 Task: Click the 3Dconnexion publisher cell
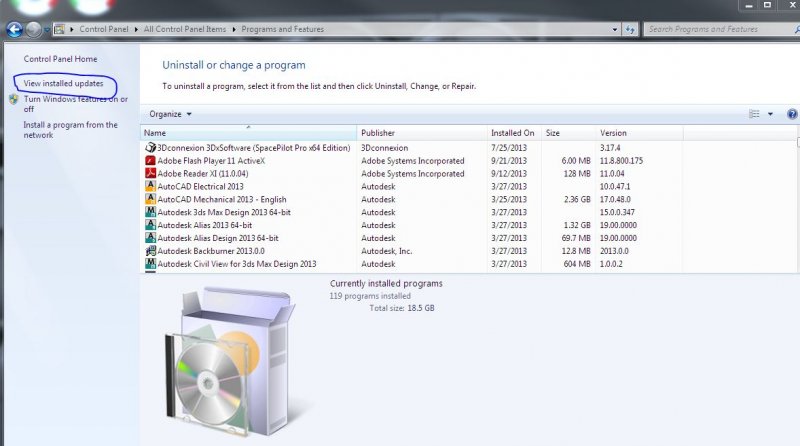[385, 147]
